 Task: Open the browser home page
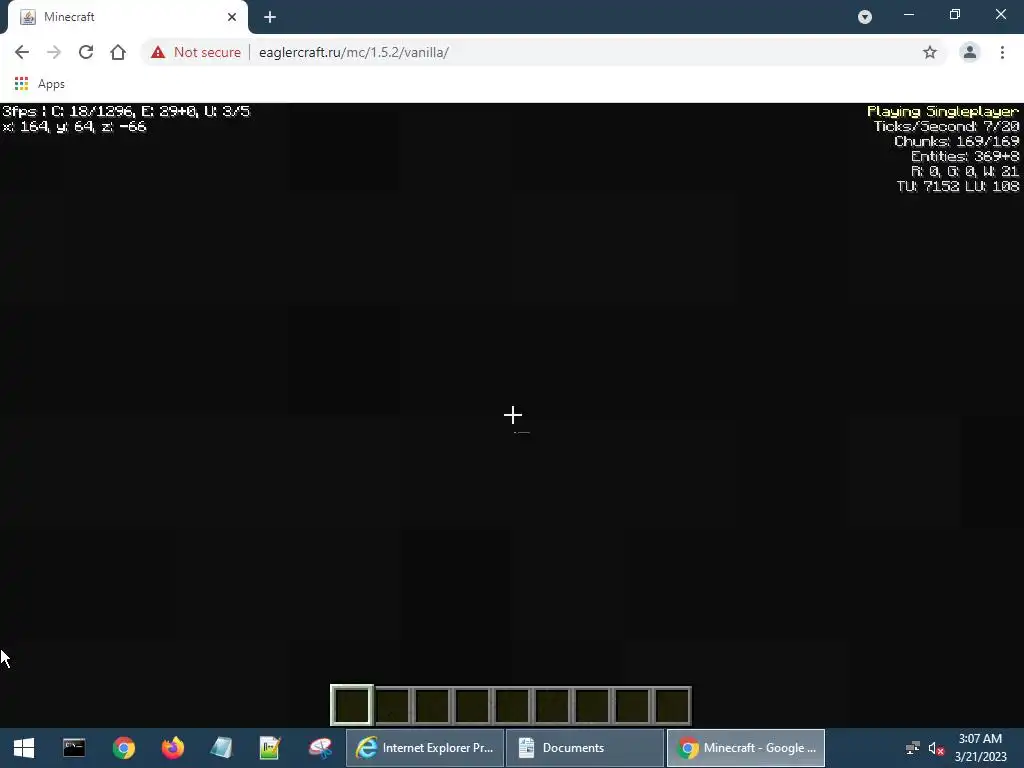118,52
